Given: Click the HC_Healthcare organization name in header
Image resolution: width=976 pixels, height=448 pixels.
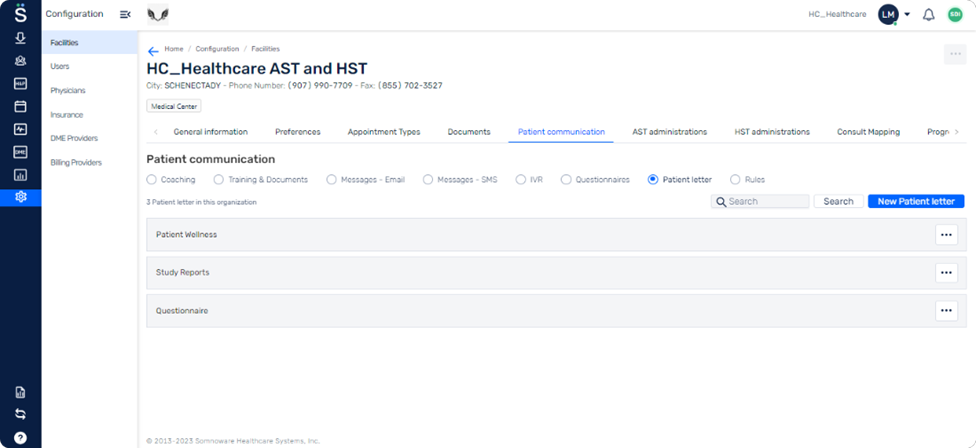Looking at the screenshot, I should tap(837, 14).
